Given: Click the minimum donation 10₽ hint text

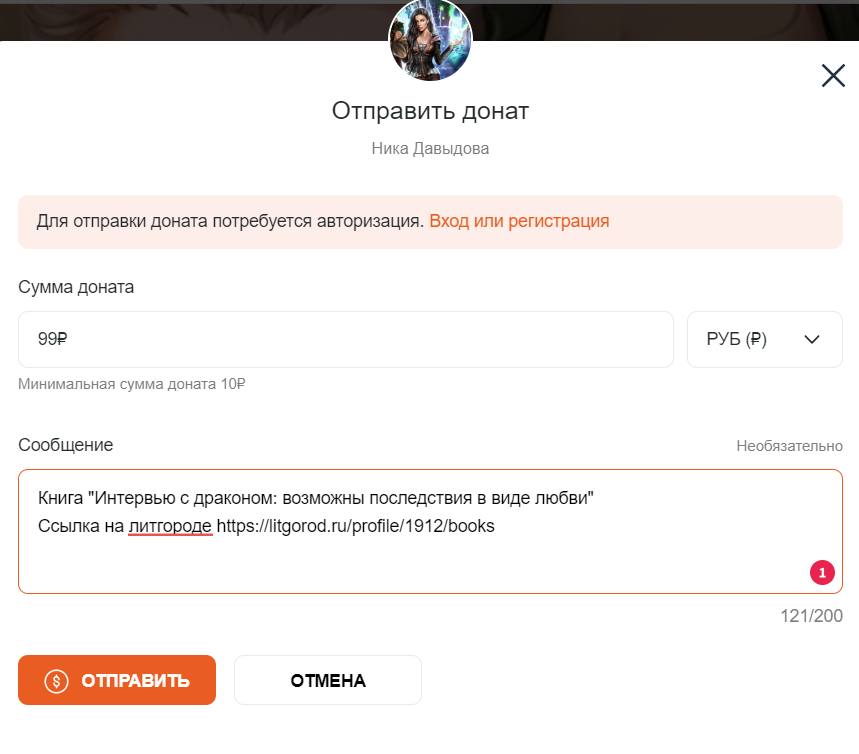Looking at the screenshot, I should pos(132,384).
